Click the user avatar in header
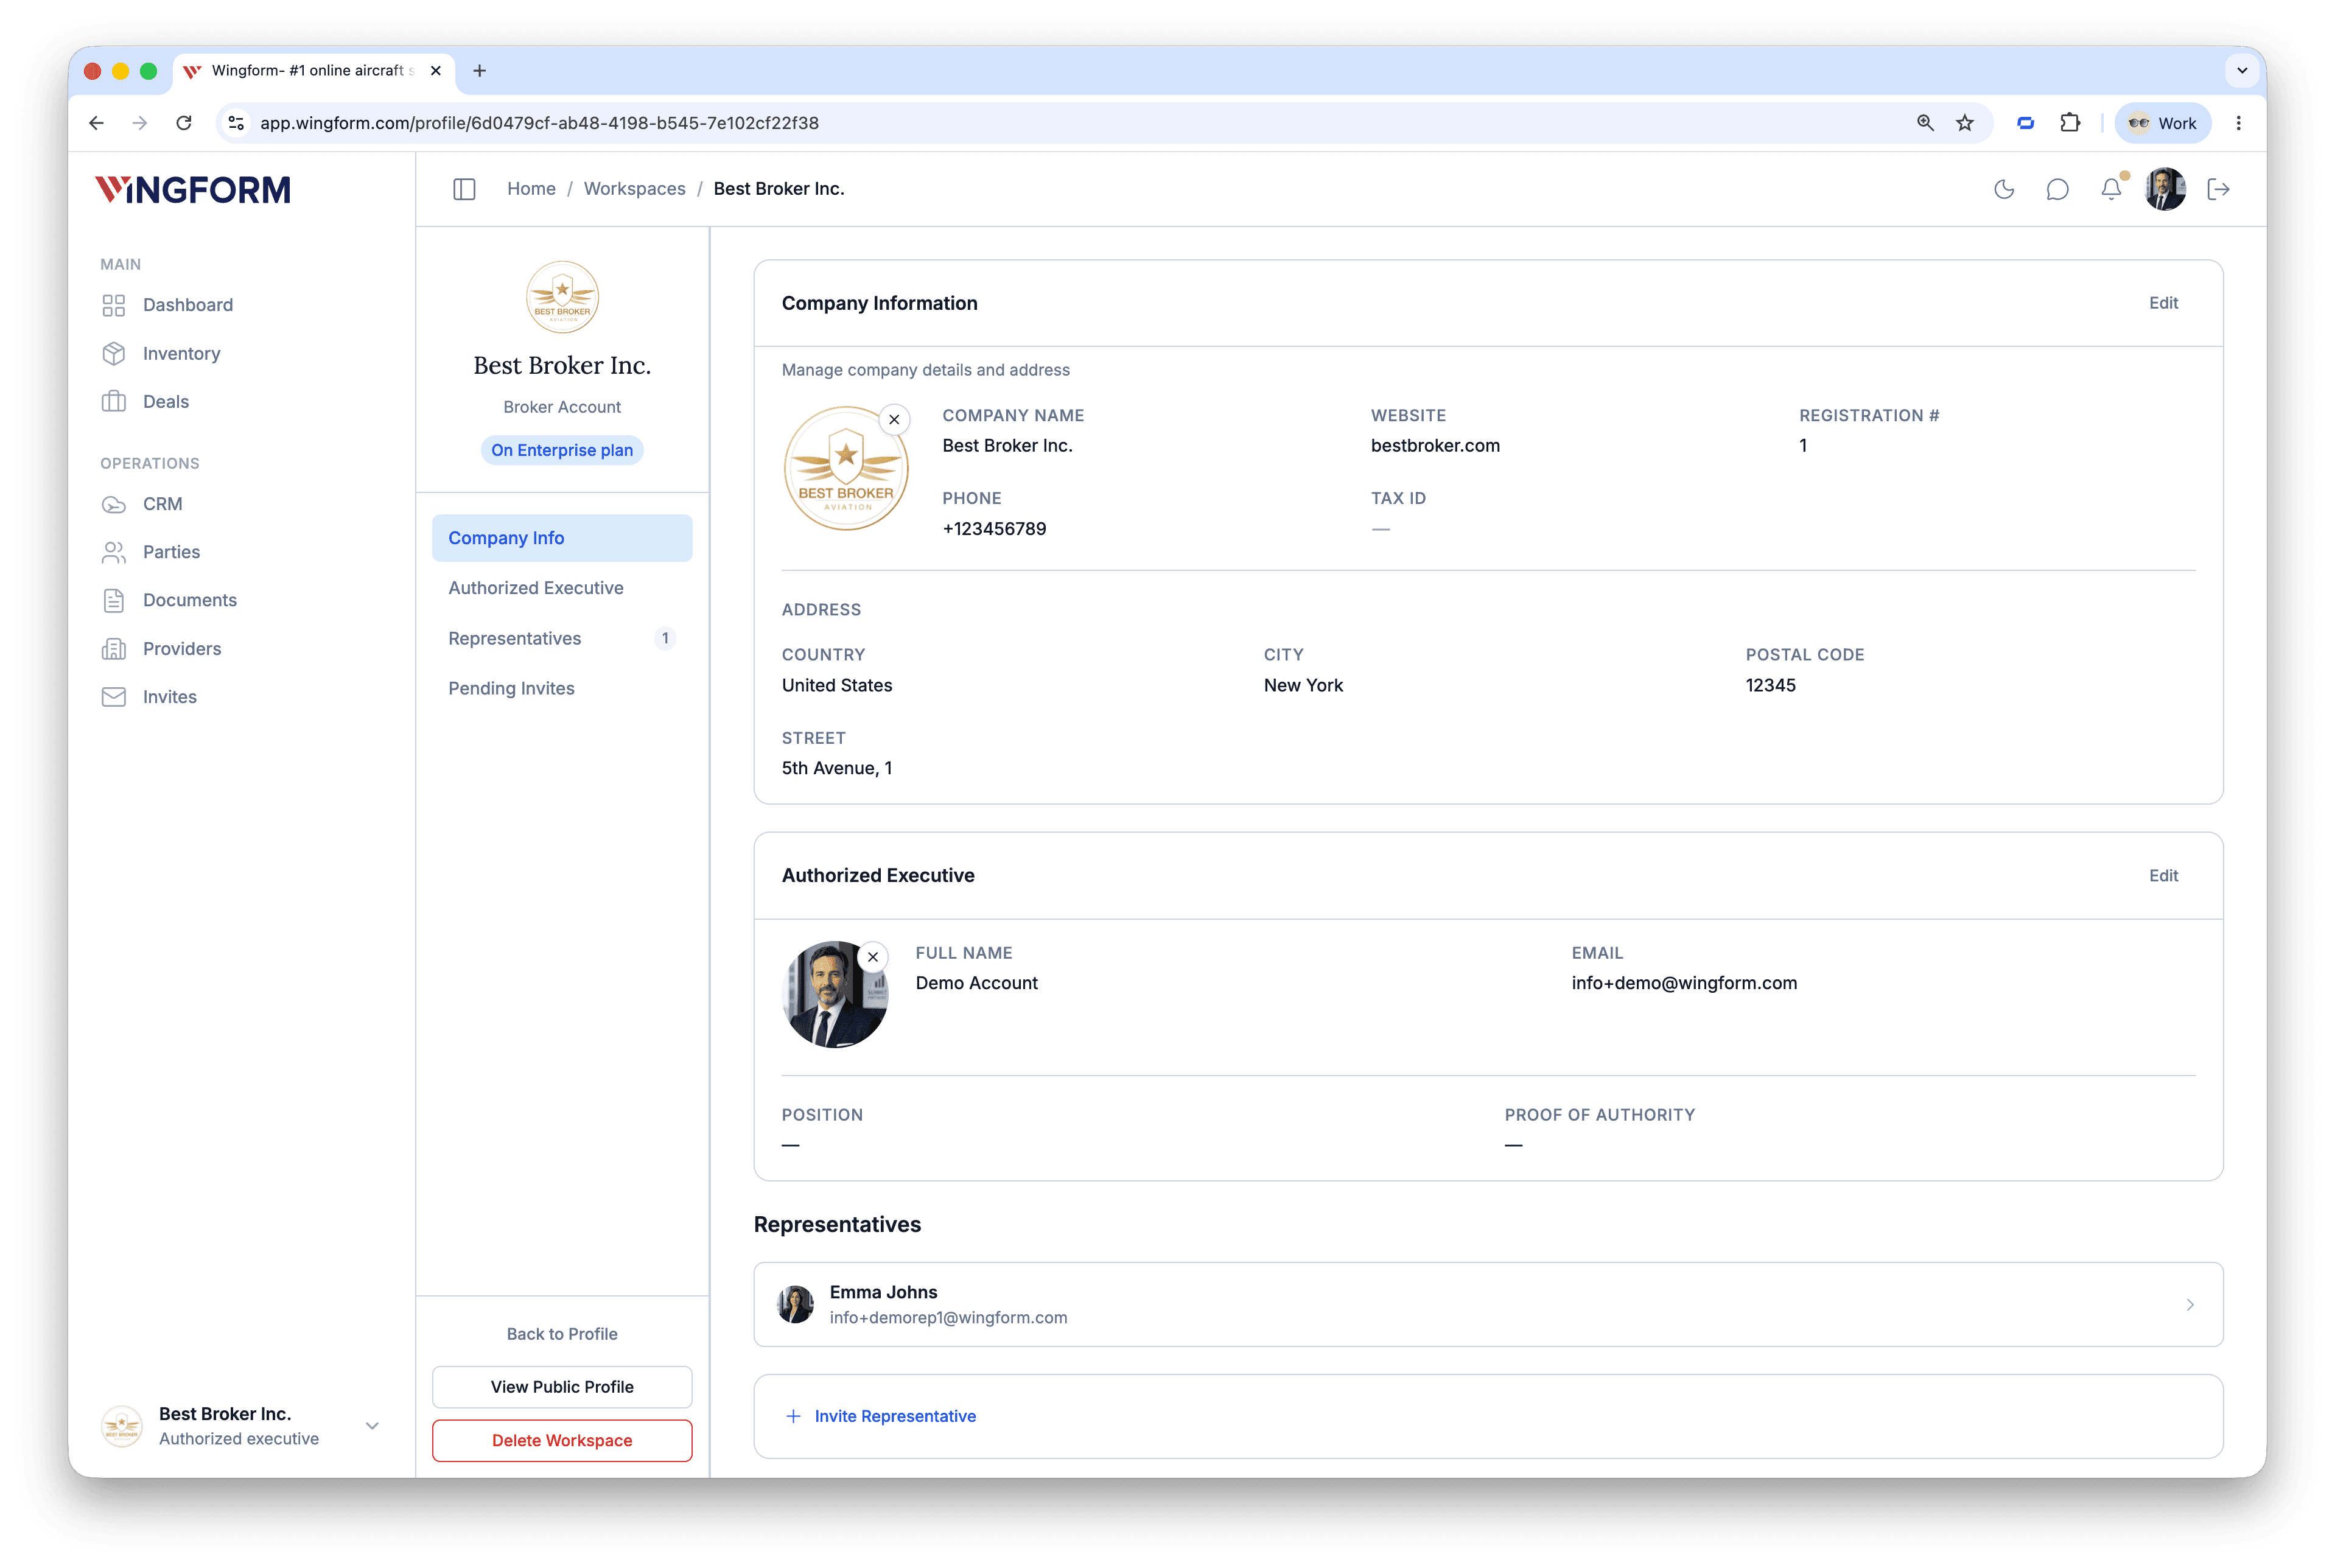This screenshot has width=2335, height=1568. [2165, 189]
